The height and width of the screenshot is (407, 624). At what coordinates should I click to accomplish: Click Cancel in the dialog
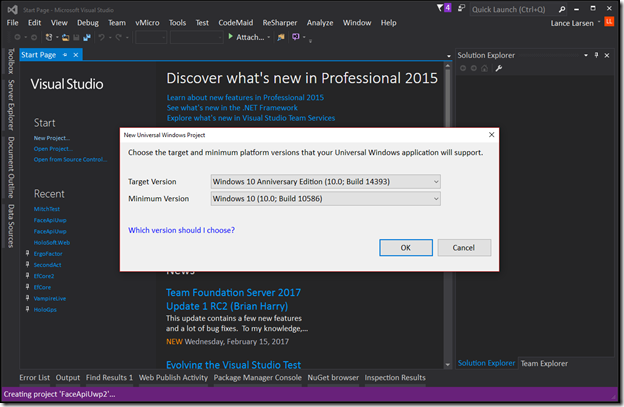pyautogui.click(x=464, y=247)
